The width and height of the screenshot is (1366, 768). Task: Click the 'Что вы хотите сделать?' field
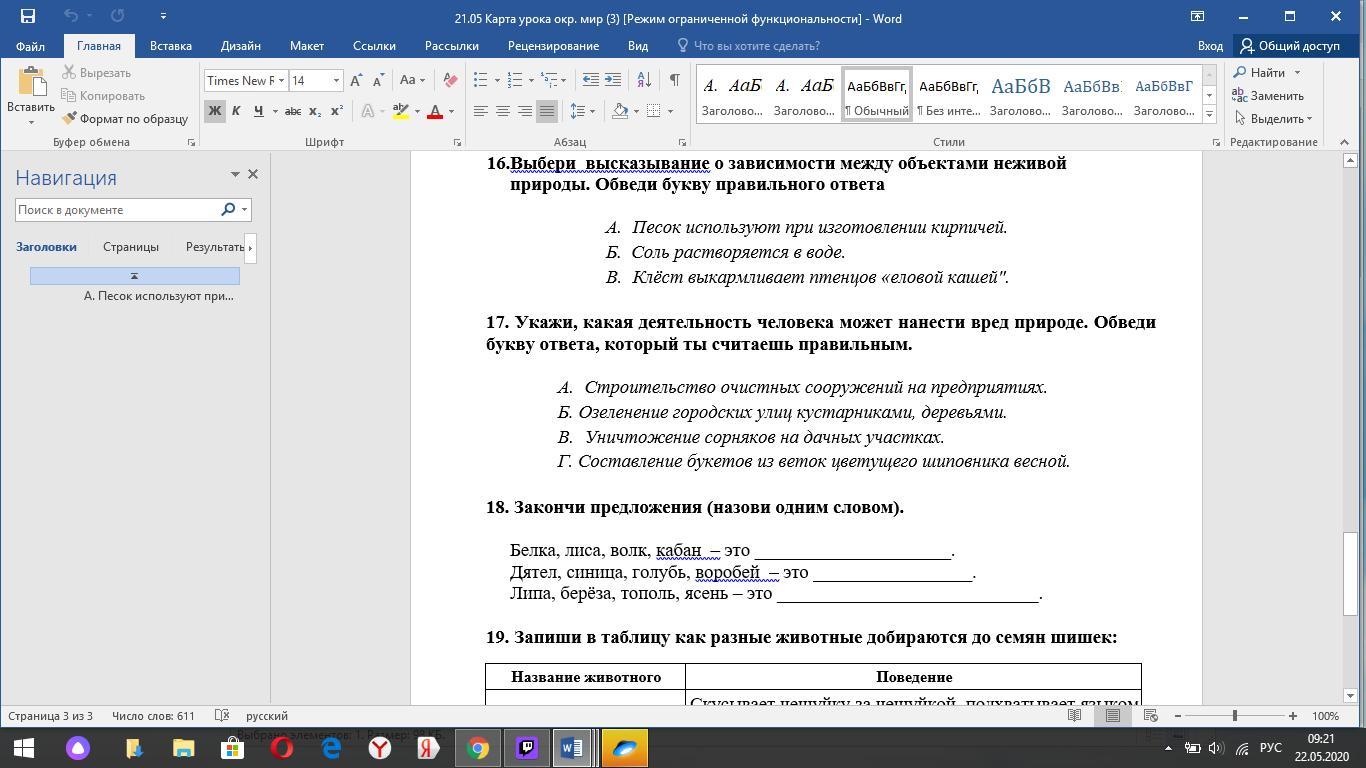coord(757,45)
